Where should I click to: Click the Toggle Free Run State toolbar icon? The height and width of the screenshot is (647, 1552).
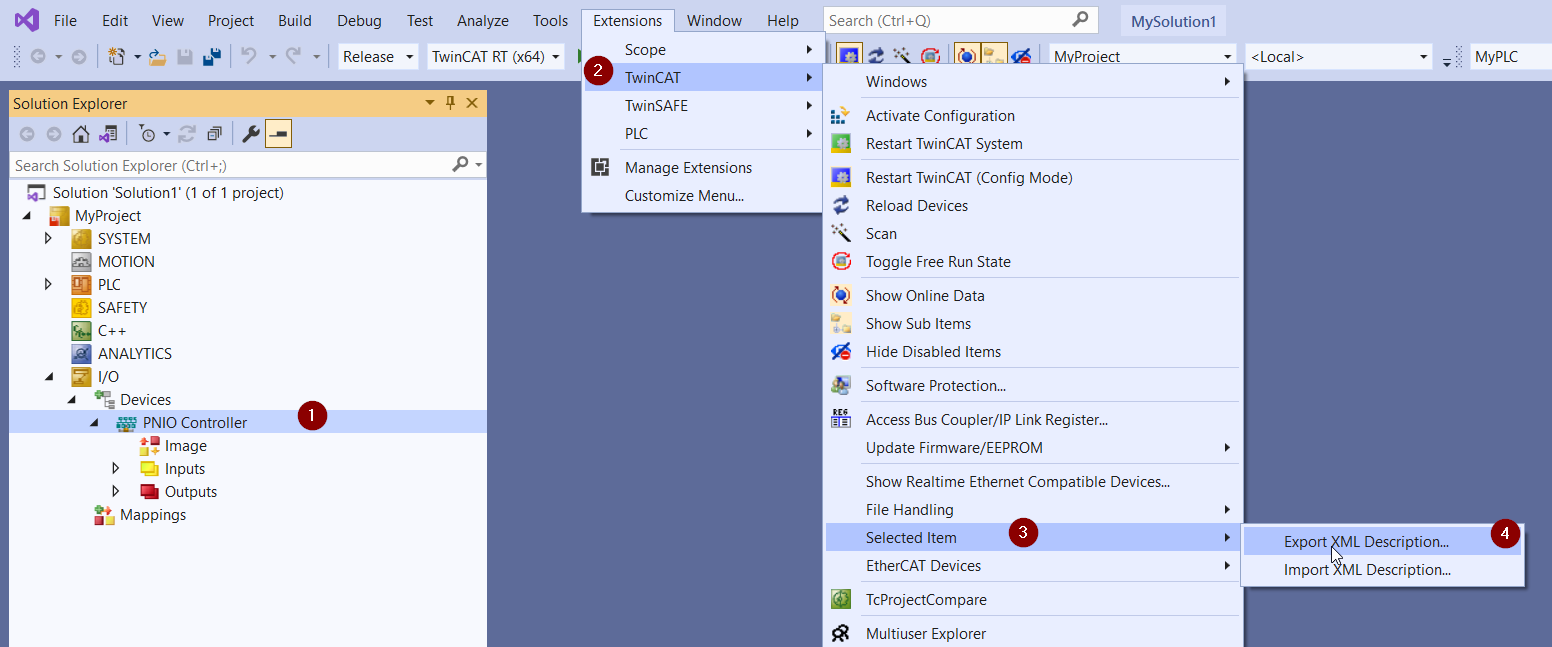click(x=931, y=56)
